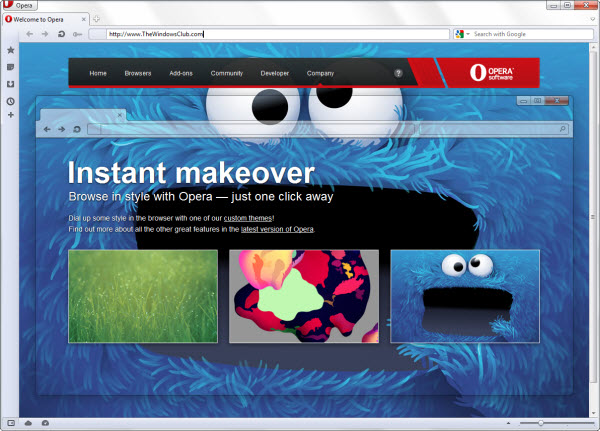Select the colorful abstract theme thumbnail
Screen dimensions: 600x431
[304, 296]
